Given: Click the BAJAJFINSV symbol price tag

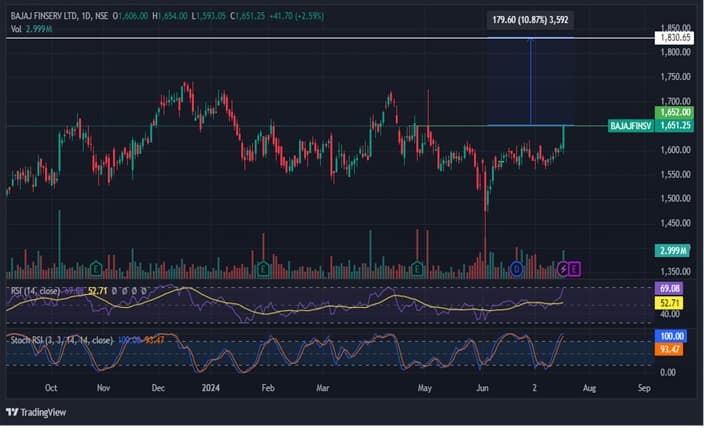Looking at the screenshot, I should (631, 126).
